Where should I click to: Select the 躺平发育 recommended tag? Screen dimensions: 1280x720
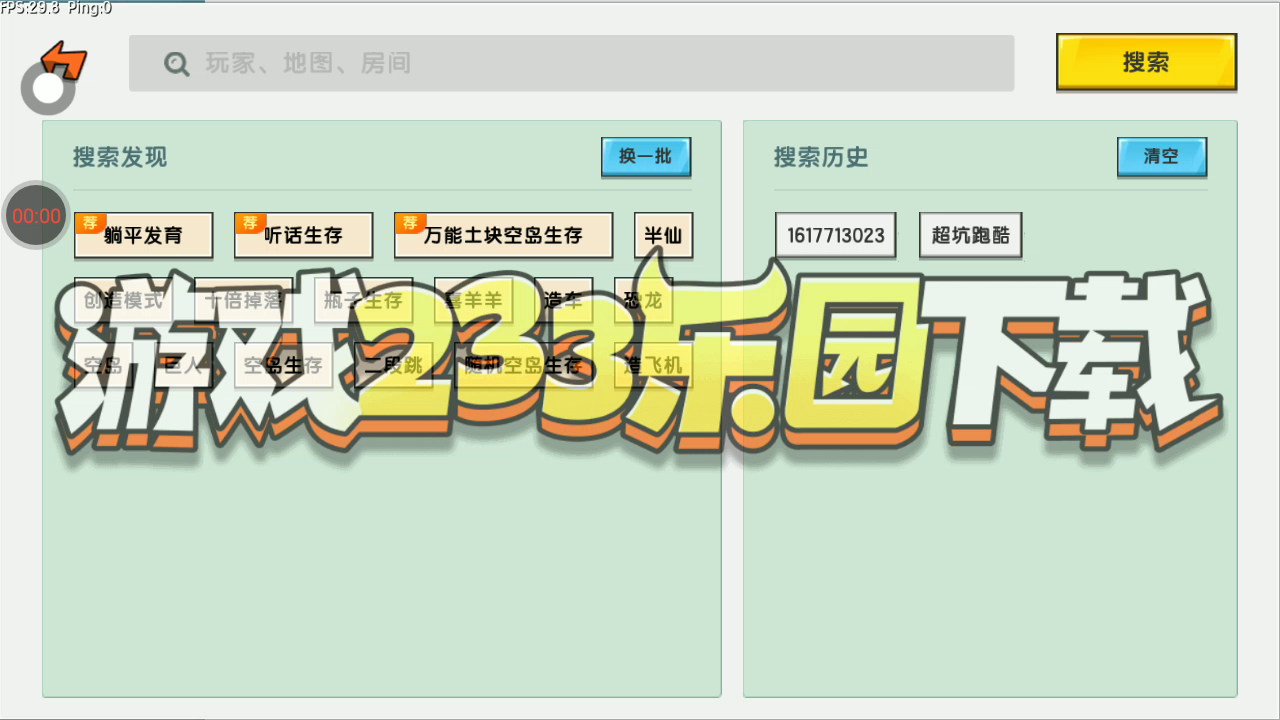tap(143, 236)
